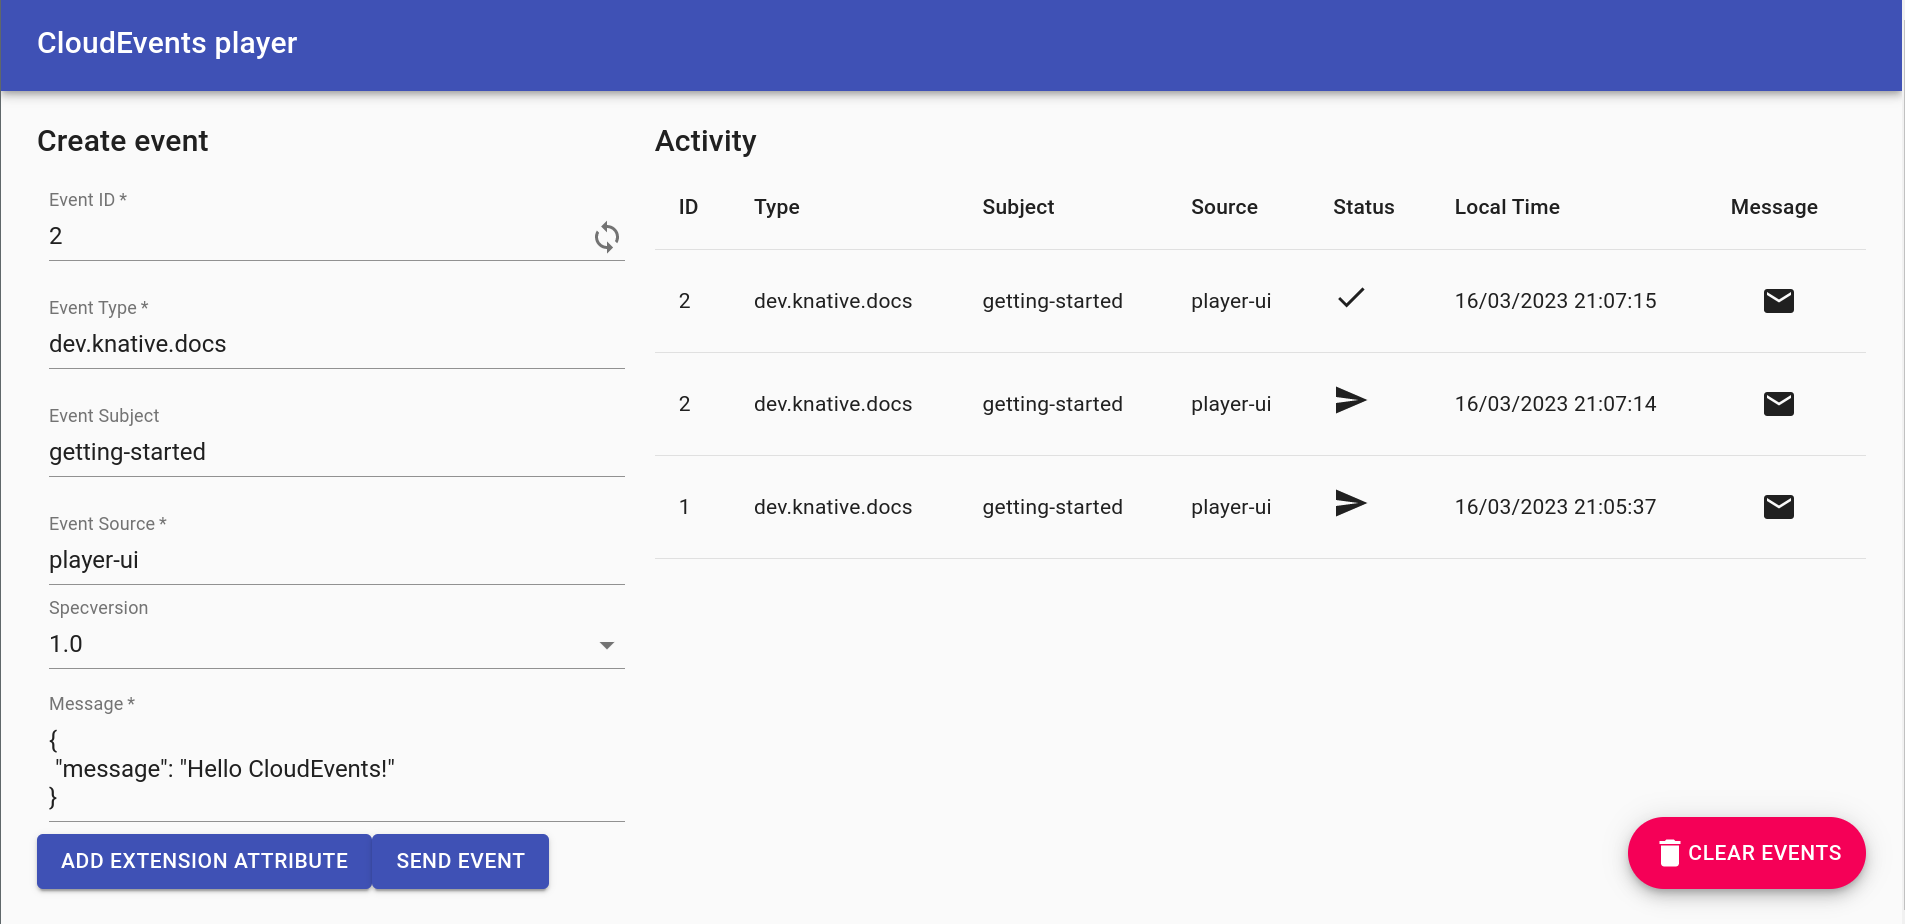Open the envelope icon in the second activity row
This screenshot has width=1905, height=924.
1779,404
